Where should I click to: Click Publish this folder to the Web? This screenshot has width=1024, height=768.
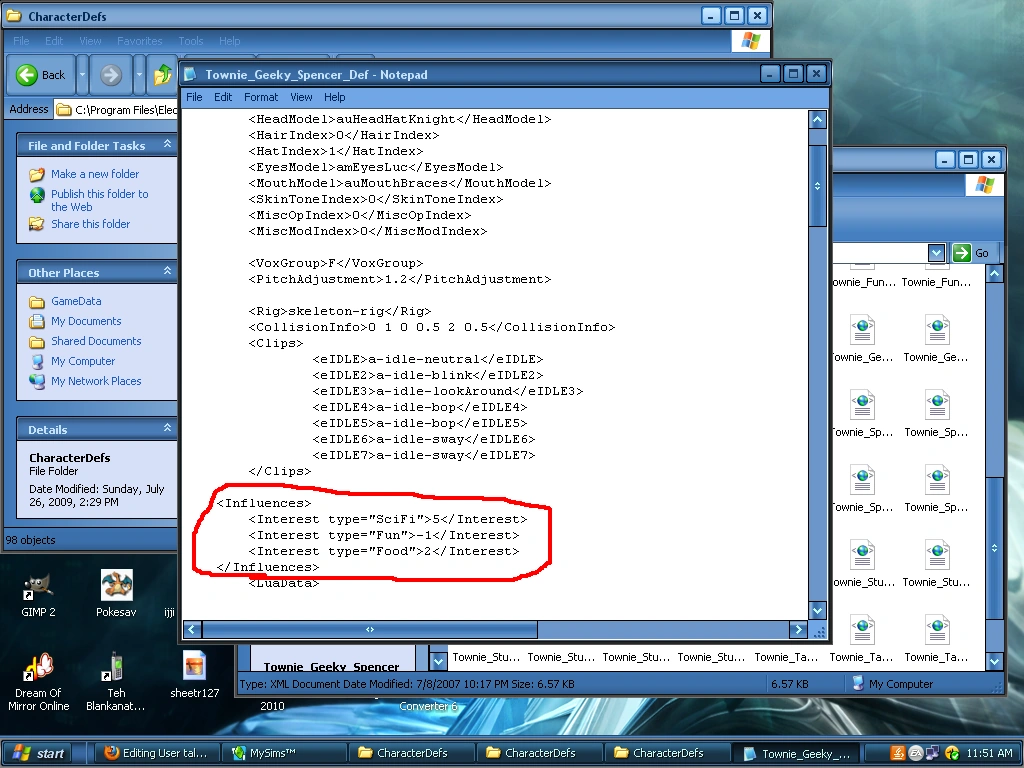point(100,200)
